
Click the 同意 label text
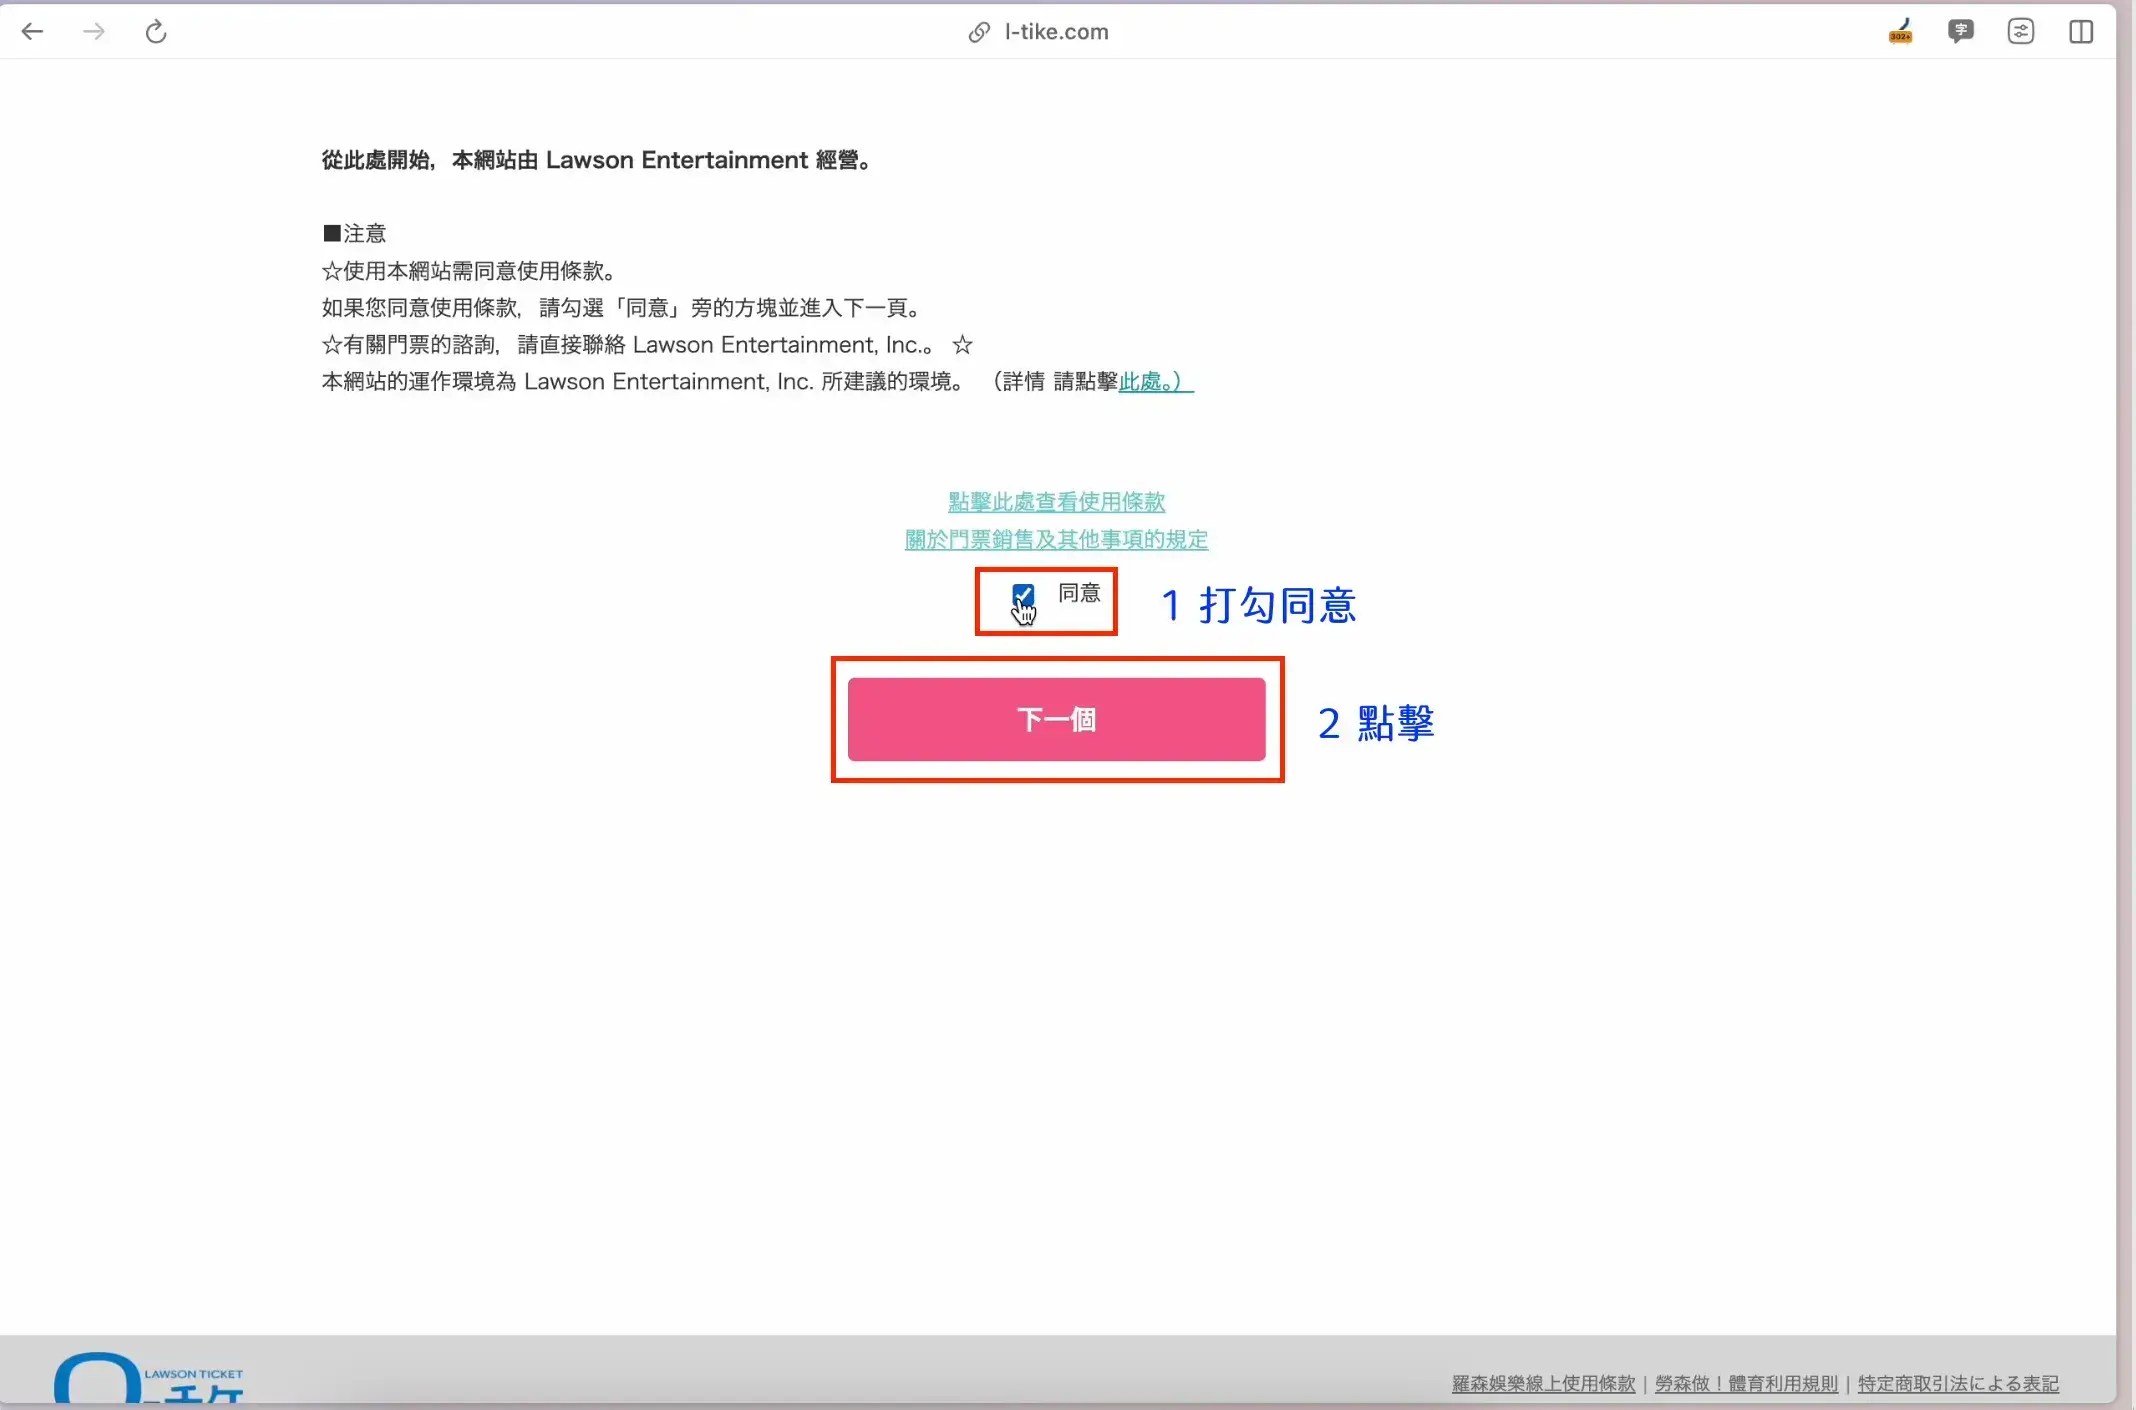tap(1079, 593)
